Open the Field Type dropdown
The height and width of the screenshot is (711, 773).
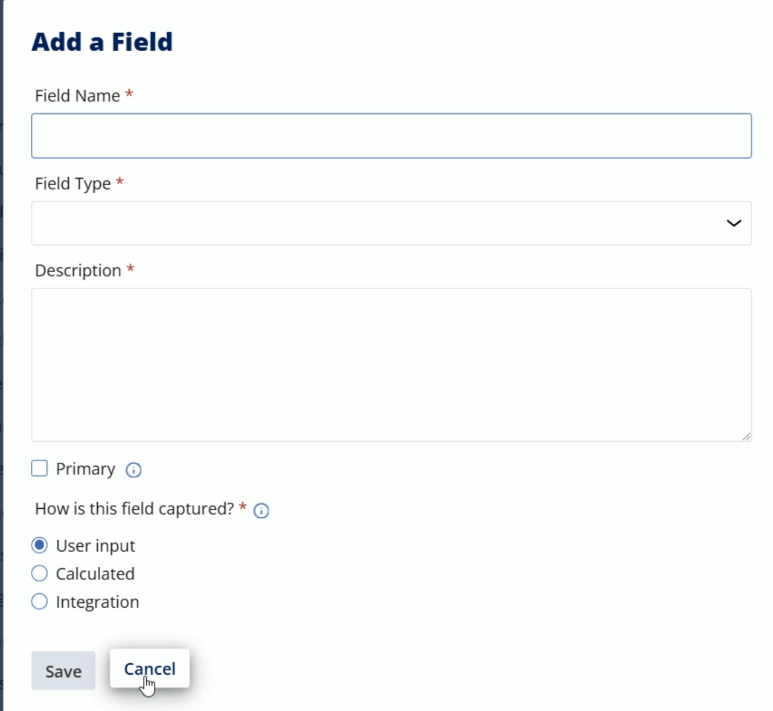tap(391, 223)
